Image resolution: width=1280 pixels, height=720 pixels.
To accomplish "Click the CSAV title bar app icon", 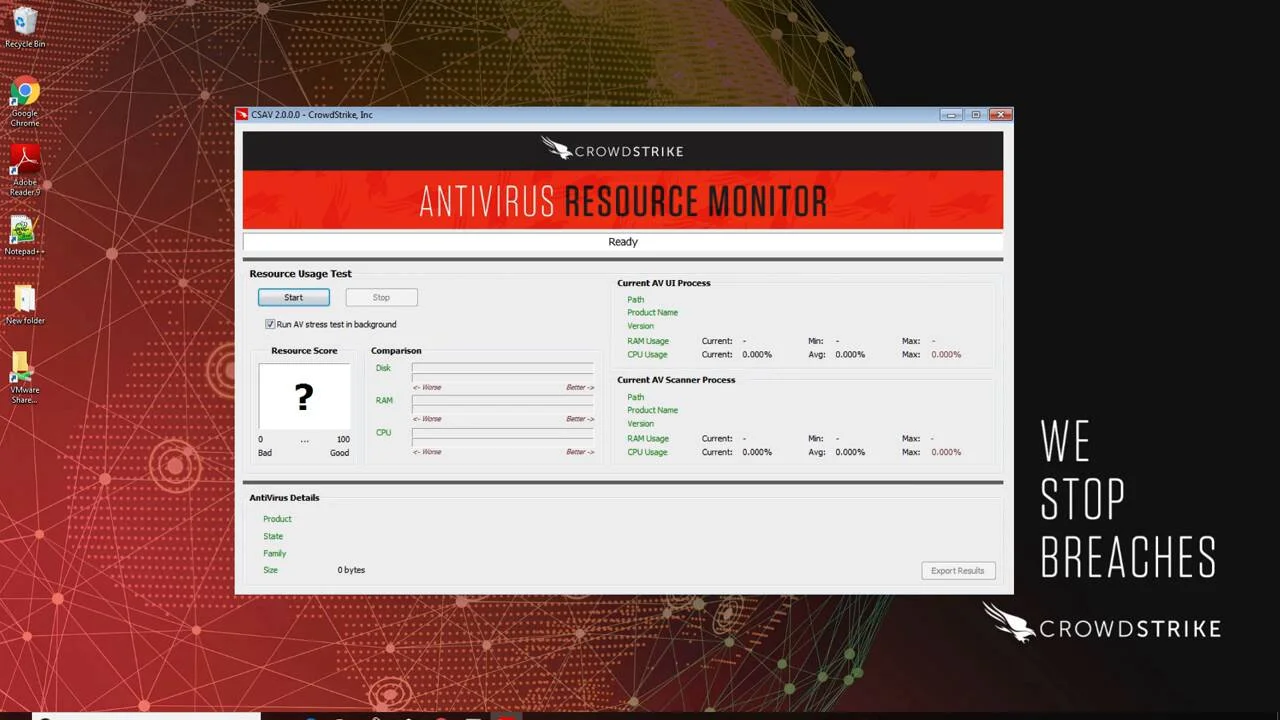I will (x=242, y=115).
